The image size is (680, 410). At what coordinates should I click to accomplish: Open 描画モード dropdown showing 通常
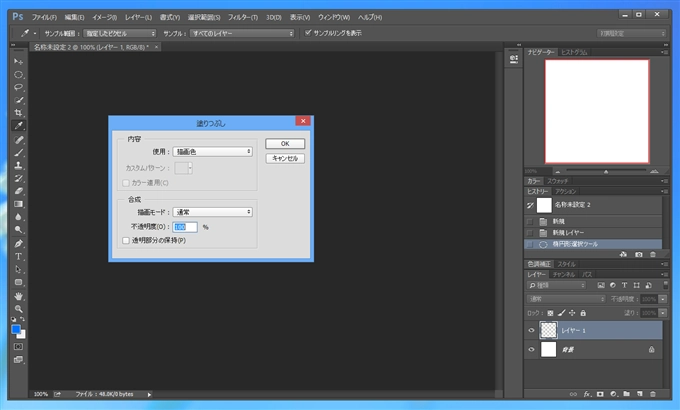tap(212, 212)
